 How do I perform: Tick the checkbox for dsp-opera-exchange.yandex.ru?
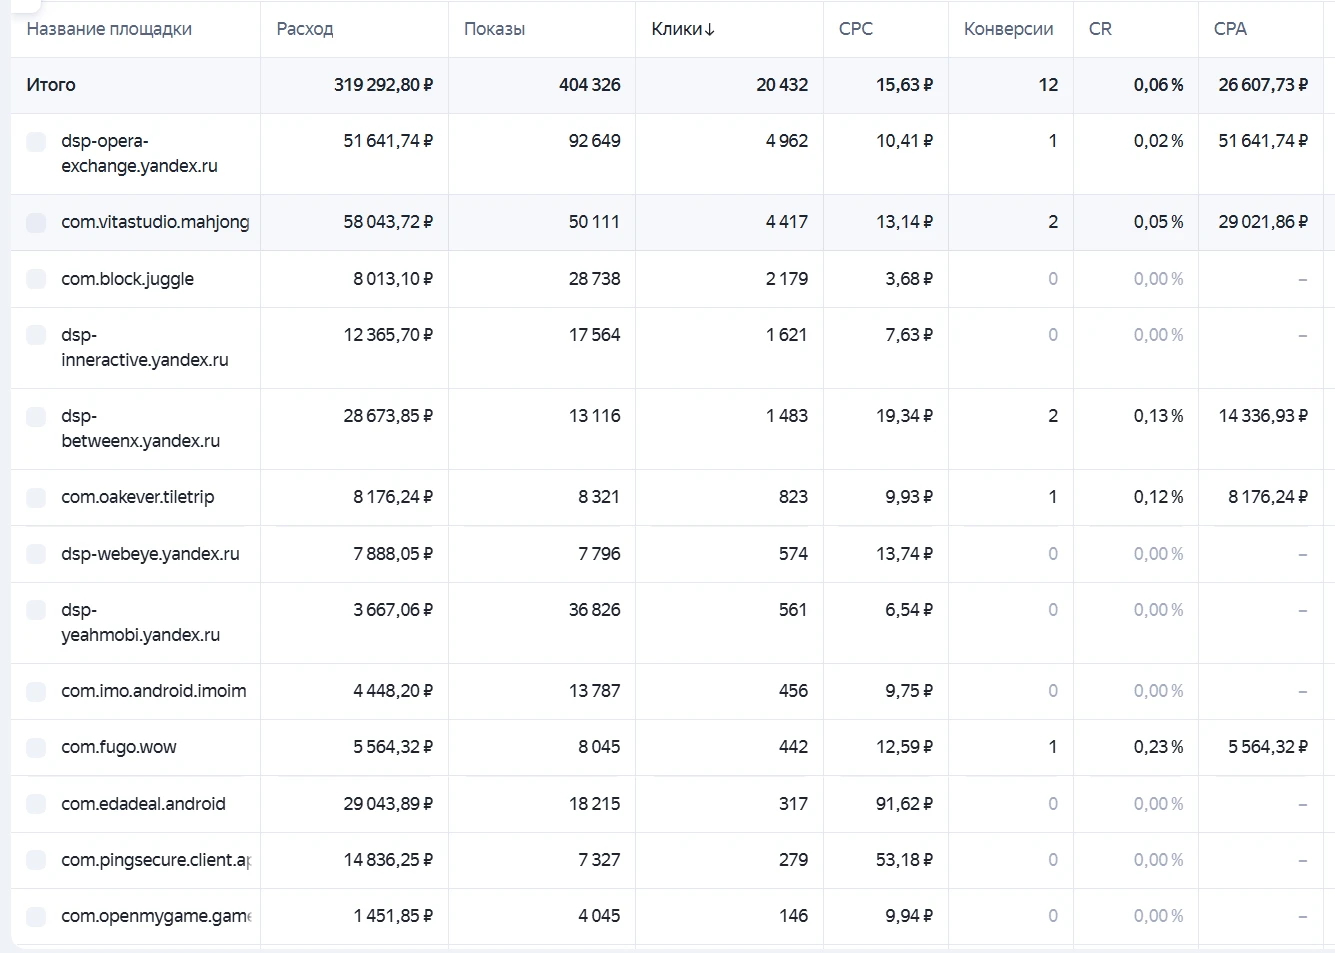click(x=36, y=142)
